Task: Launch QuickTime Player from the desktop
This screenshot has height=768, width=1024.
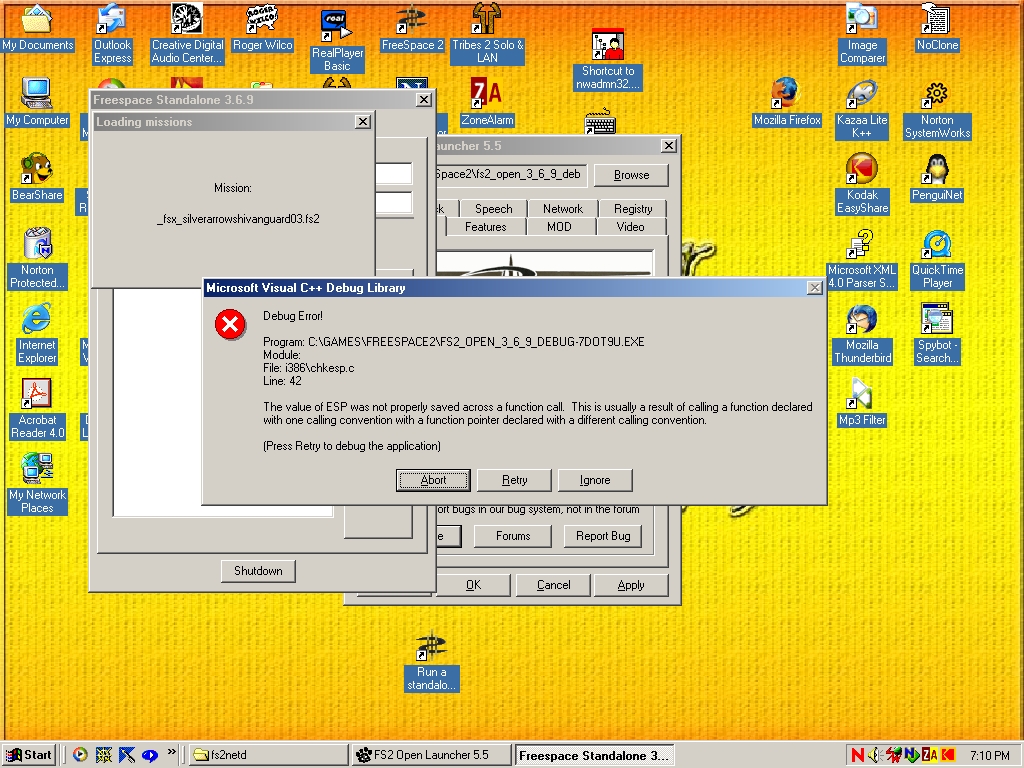Action: point(937,259)
